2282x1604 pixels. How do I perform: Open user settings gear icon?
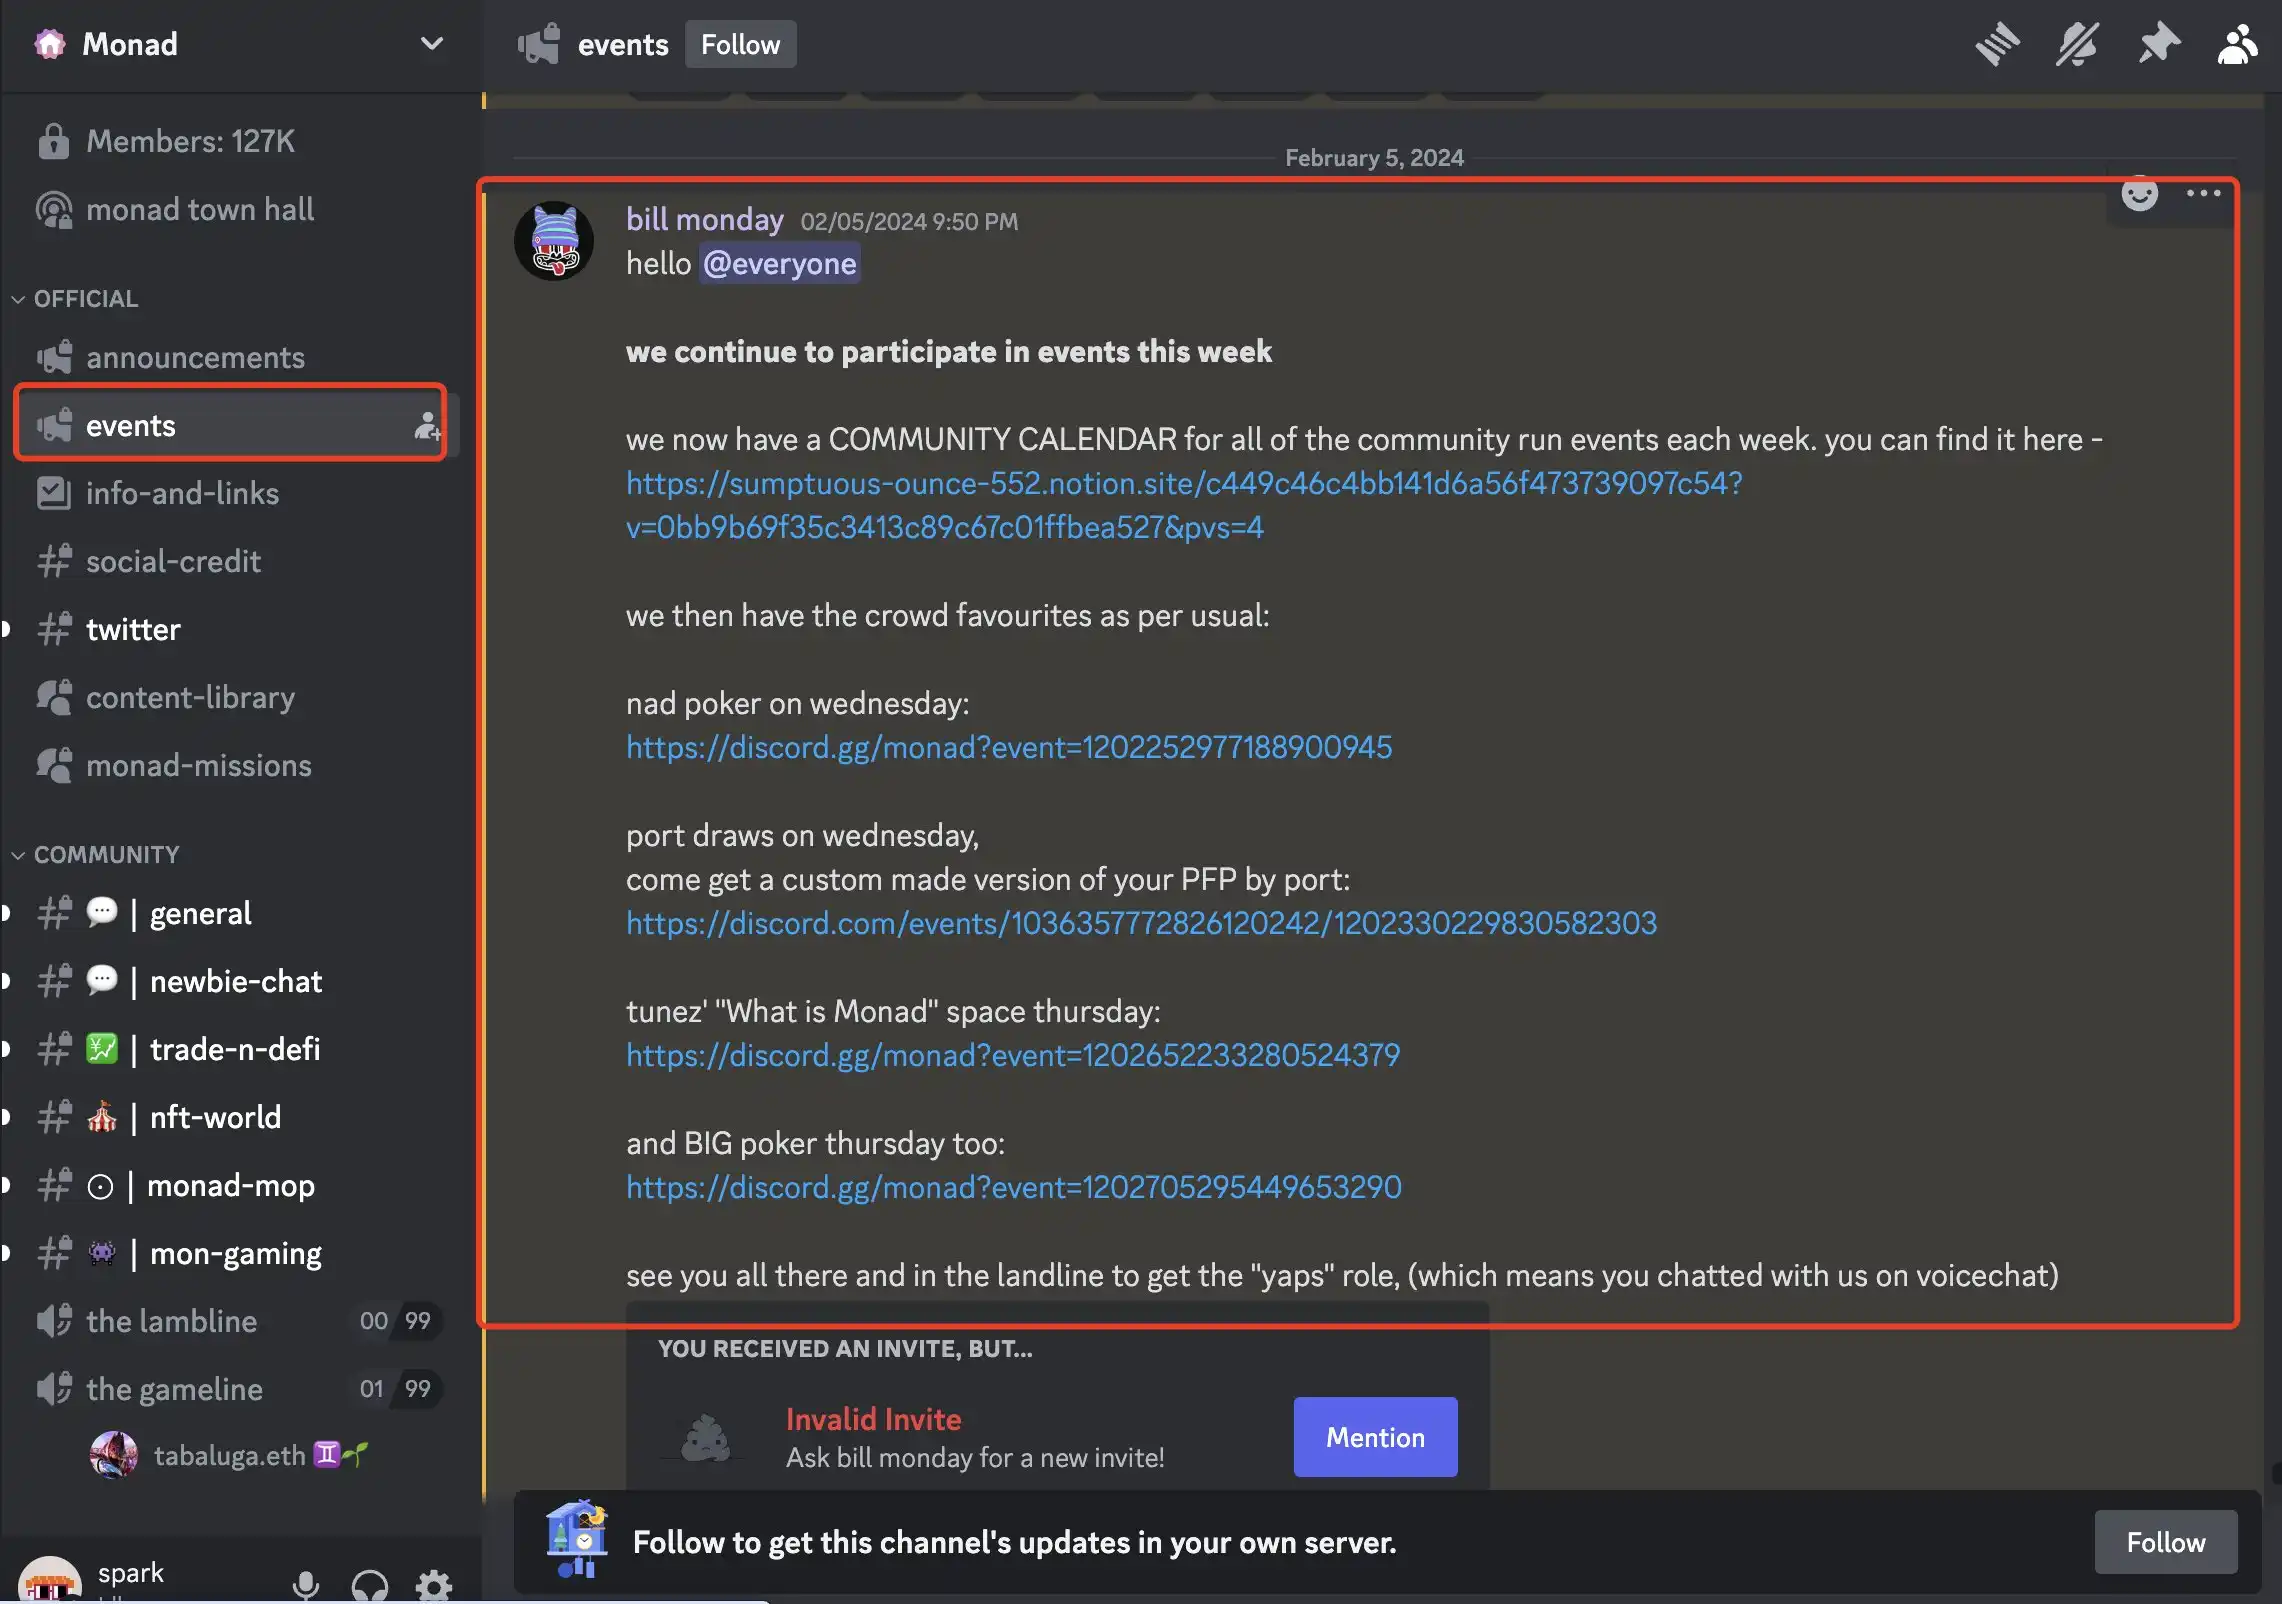434,1585
